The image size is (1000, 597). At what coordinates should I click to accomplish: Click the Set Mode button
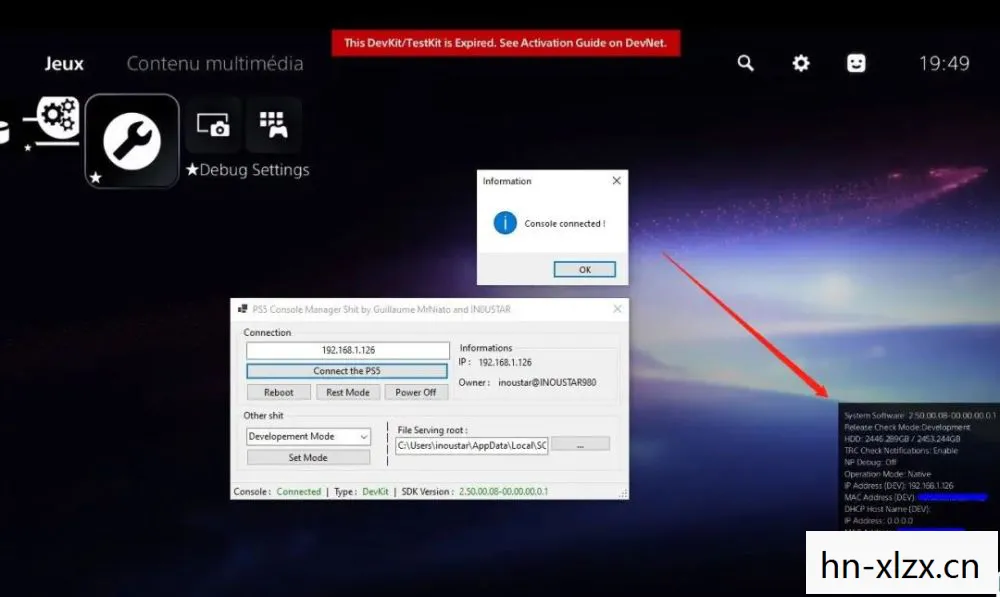pyautogui.click(x=308, y=457)
